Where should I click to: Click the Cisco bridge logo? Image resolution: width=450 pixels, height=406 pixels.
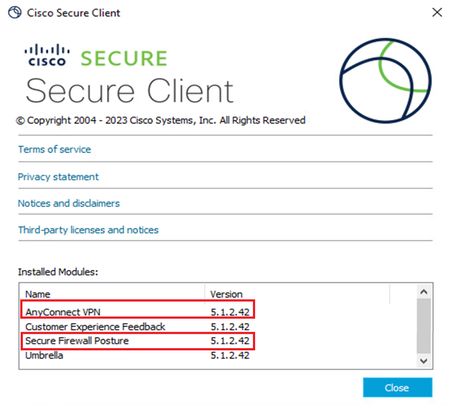coord(47,55)
